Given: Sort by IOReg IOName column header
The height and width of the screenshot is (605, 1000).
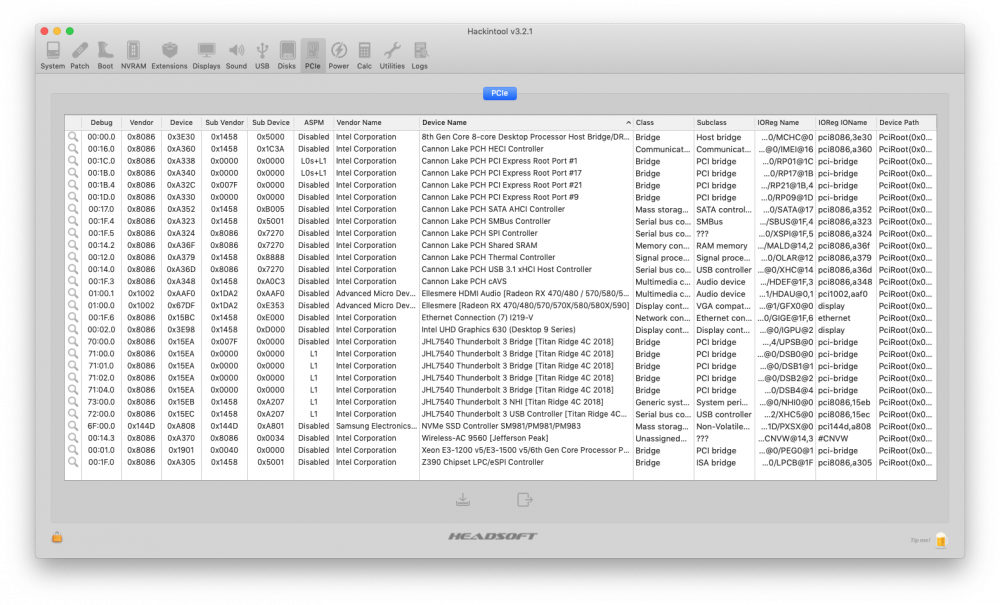Looking at the screenshot, I should pyautogui.click(x=846, y=122).
